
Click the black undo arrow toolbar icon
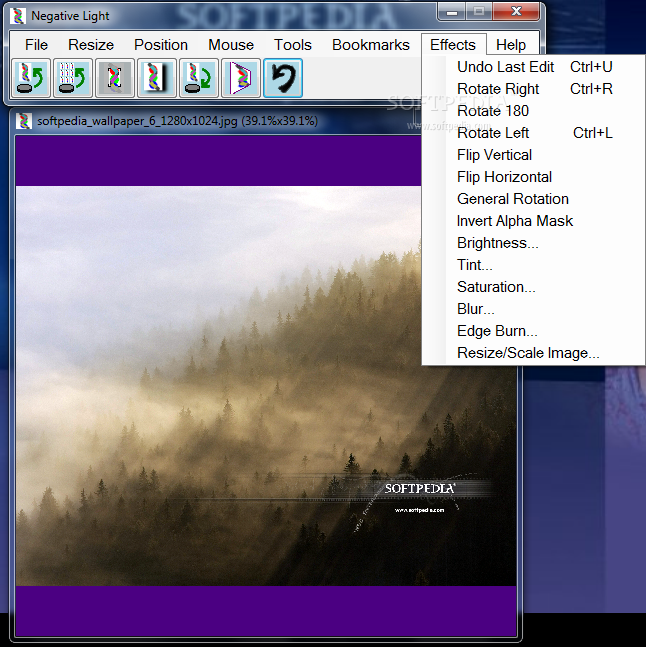point(283,78)
